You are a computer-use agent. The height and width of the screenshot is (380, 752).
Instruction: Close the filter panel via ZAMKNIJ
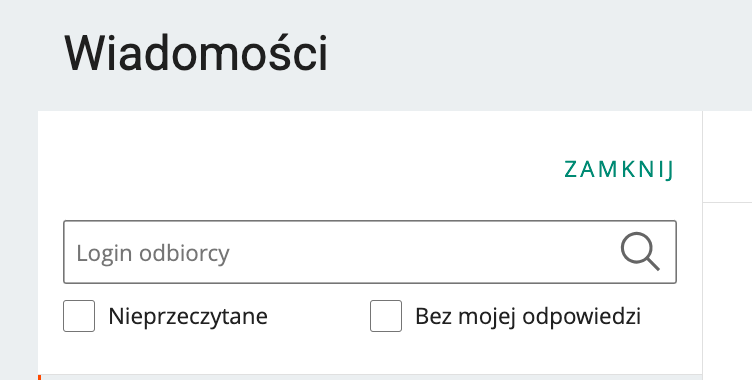click(619, 169)
